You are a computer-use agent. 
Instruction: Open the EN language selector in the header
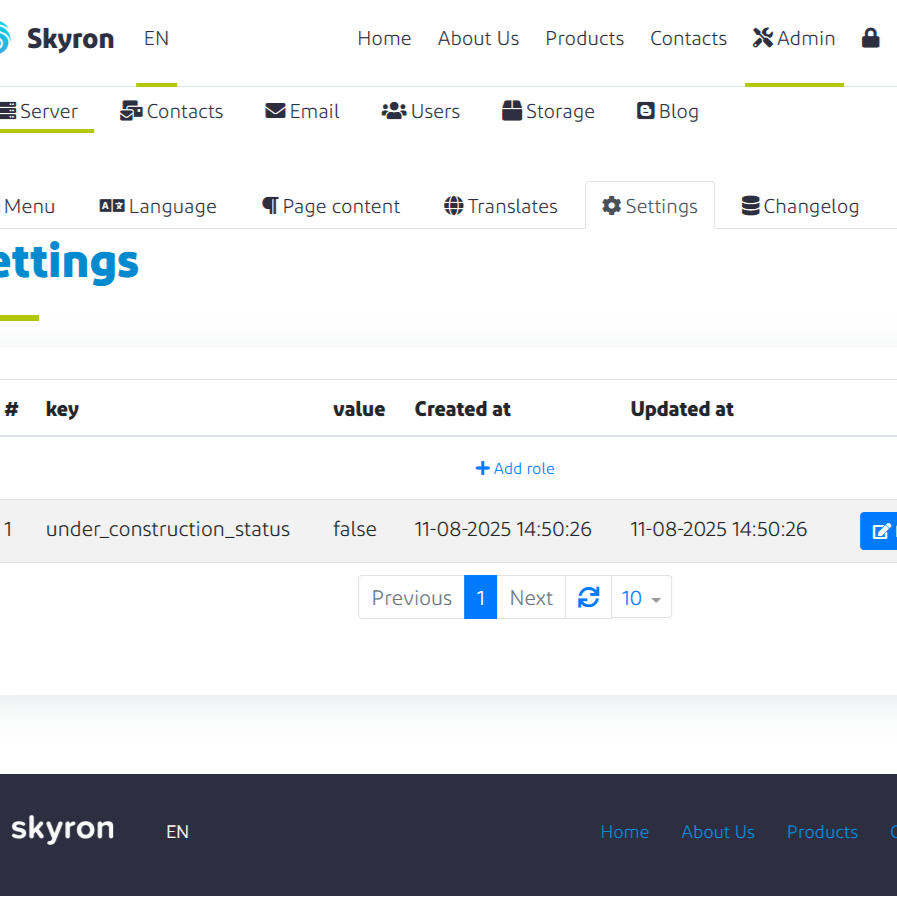pos(156,39)
